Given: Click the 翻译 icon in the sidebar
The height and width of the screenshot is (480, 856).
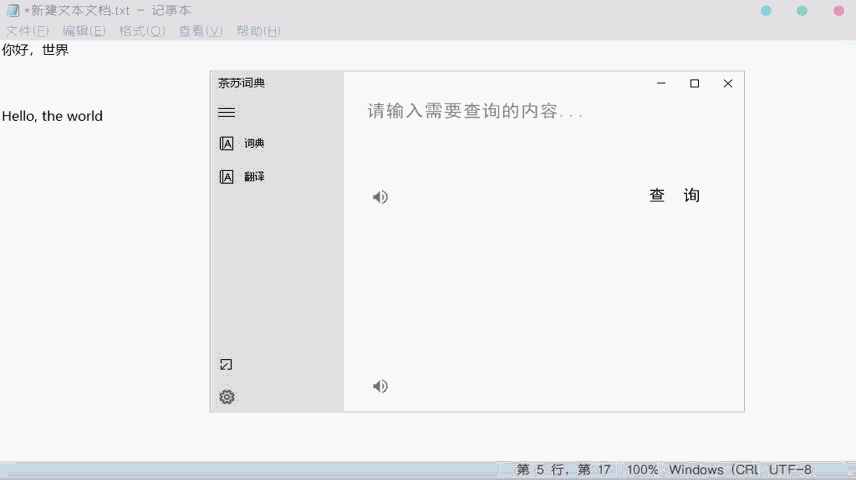Looking at the screenshot, I should click(x=227, y=176).
